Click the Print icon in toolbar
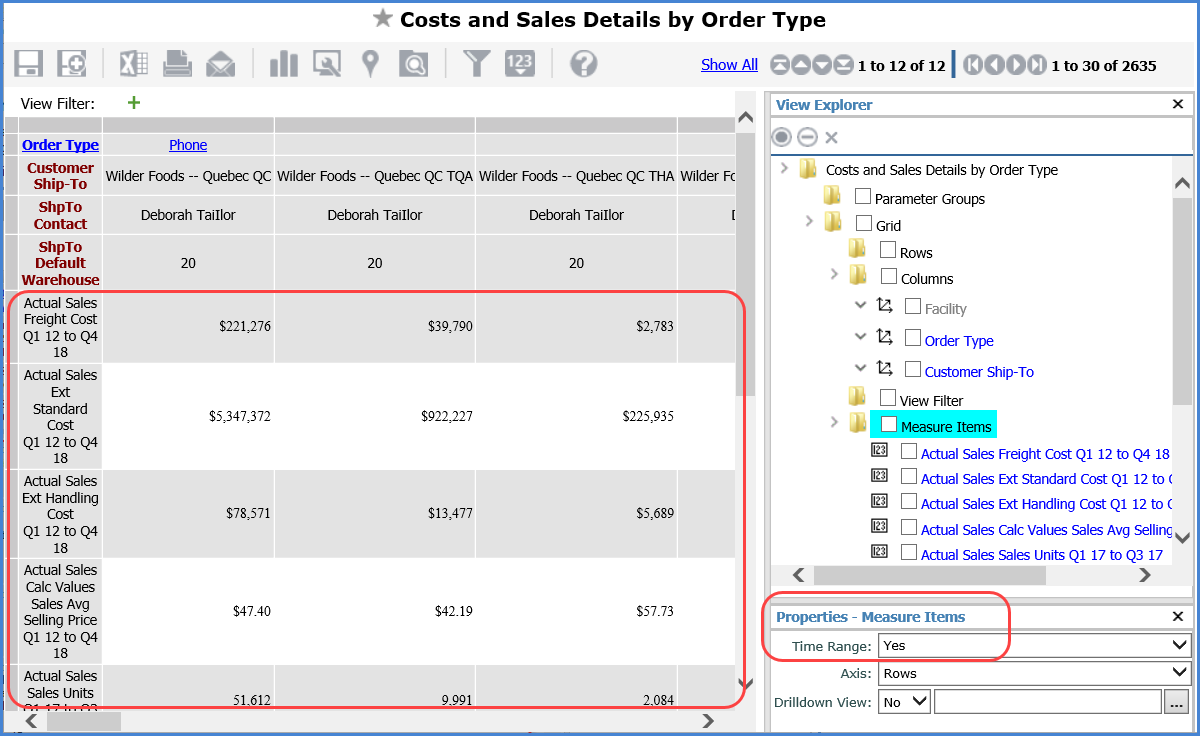This screenshot has height=736, width=1200. [x=177, y=64]
